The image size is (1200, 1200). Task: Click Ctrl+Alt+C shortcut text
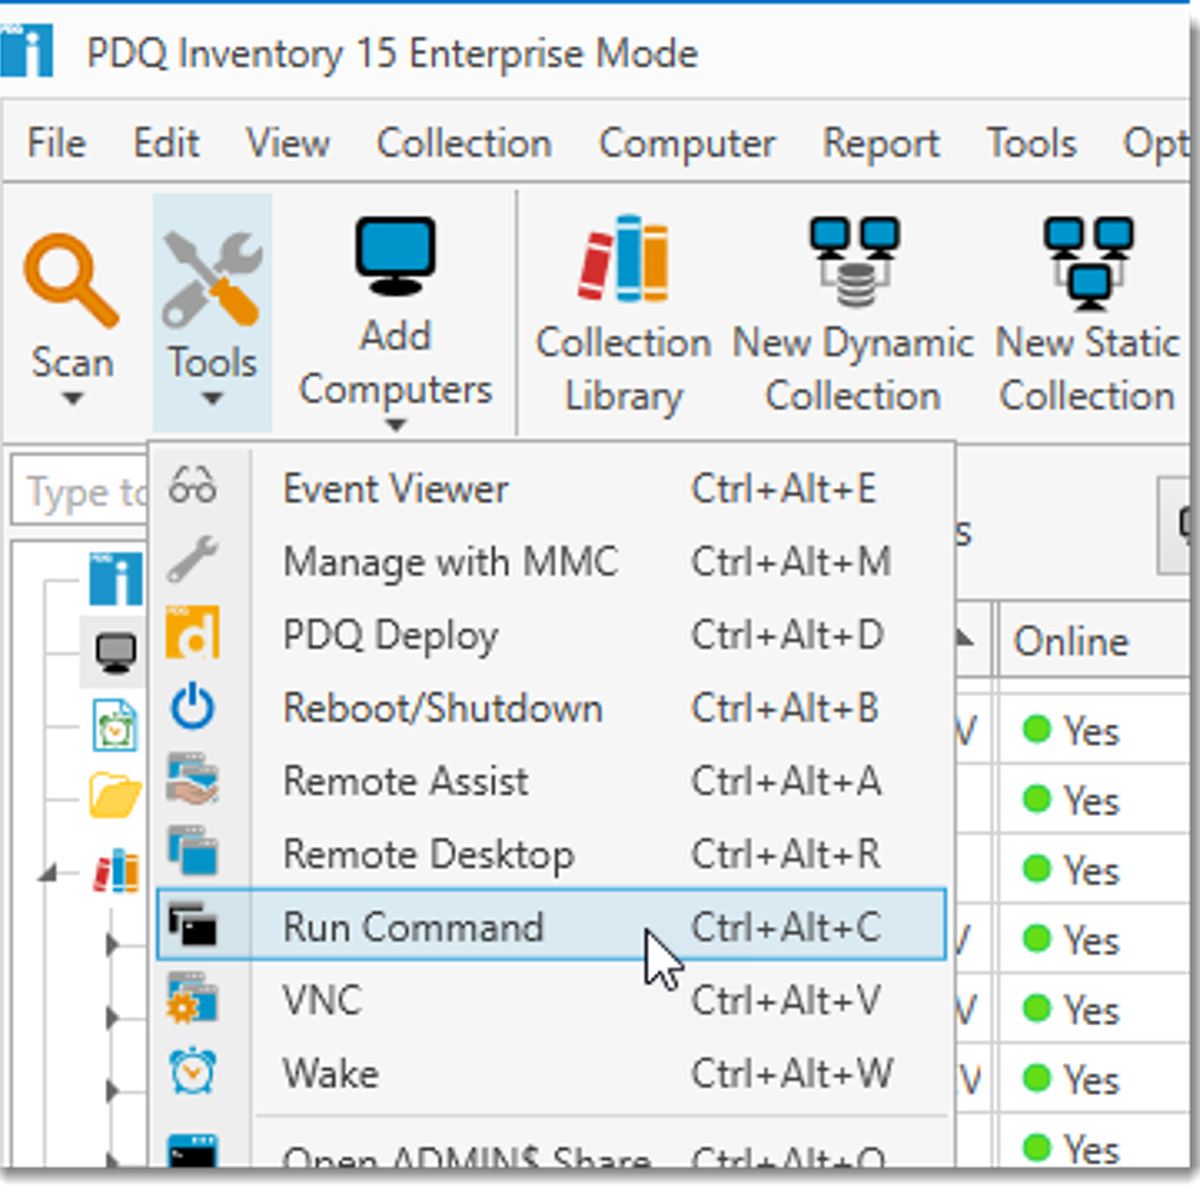(785, 927)
